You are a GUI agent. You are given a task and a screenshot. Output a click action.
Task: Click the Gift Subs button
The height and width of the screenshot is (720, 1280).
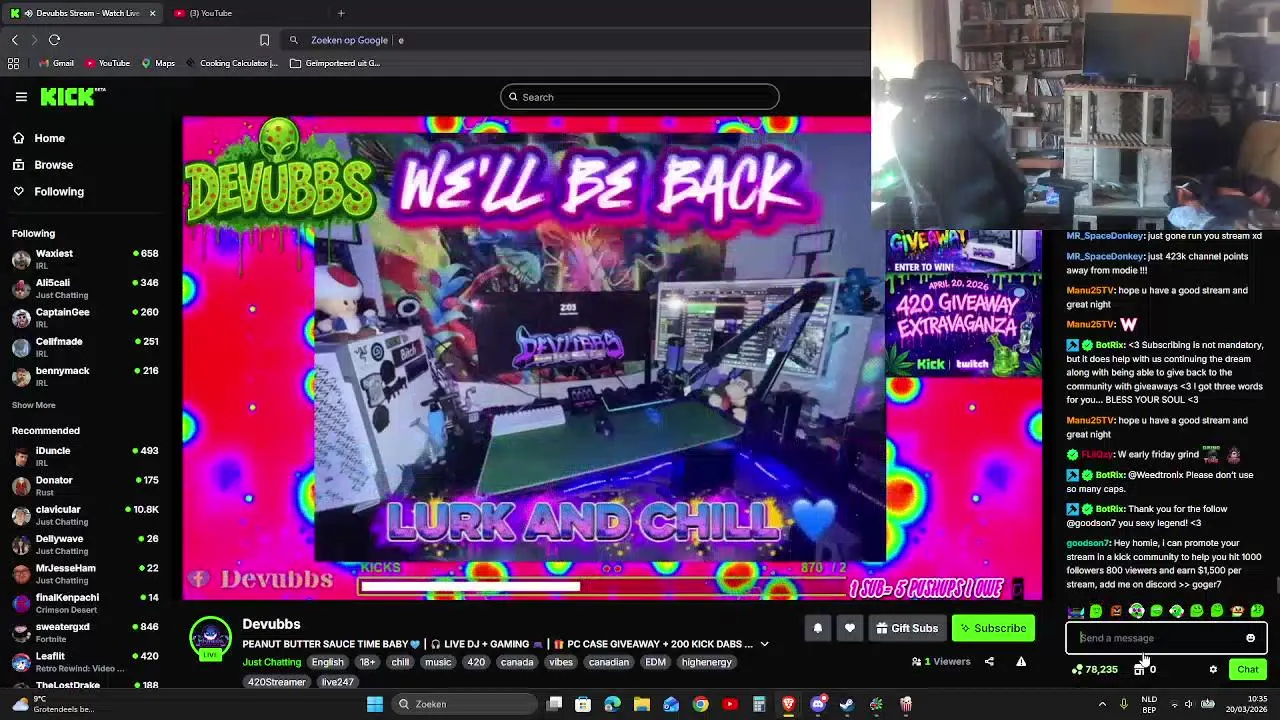tap(907, 628)
